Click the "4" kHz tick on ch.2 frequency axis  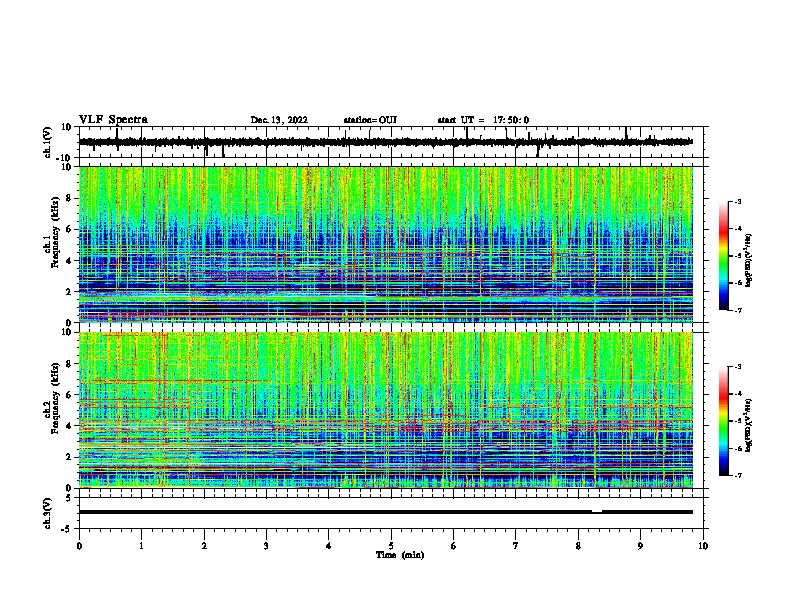(69, 426)
